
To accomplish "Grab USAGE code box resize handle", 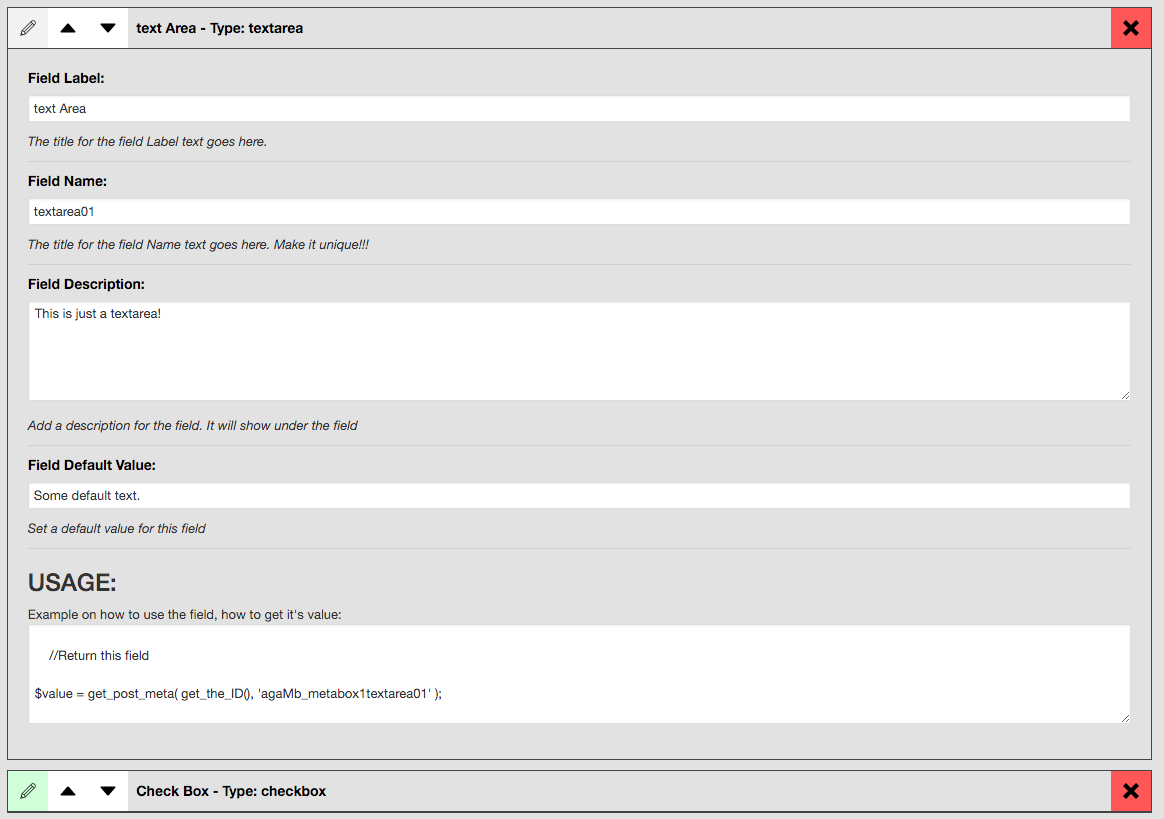I will (x=1125, y=719).
